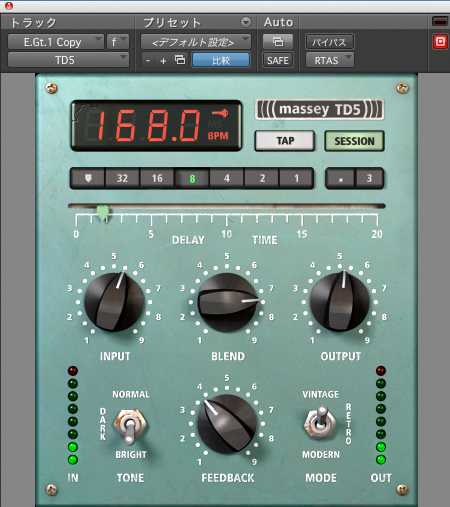Click the key icon in BPM display
The height and width of the screenshot is (507, 450).
(220, 113)
